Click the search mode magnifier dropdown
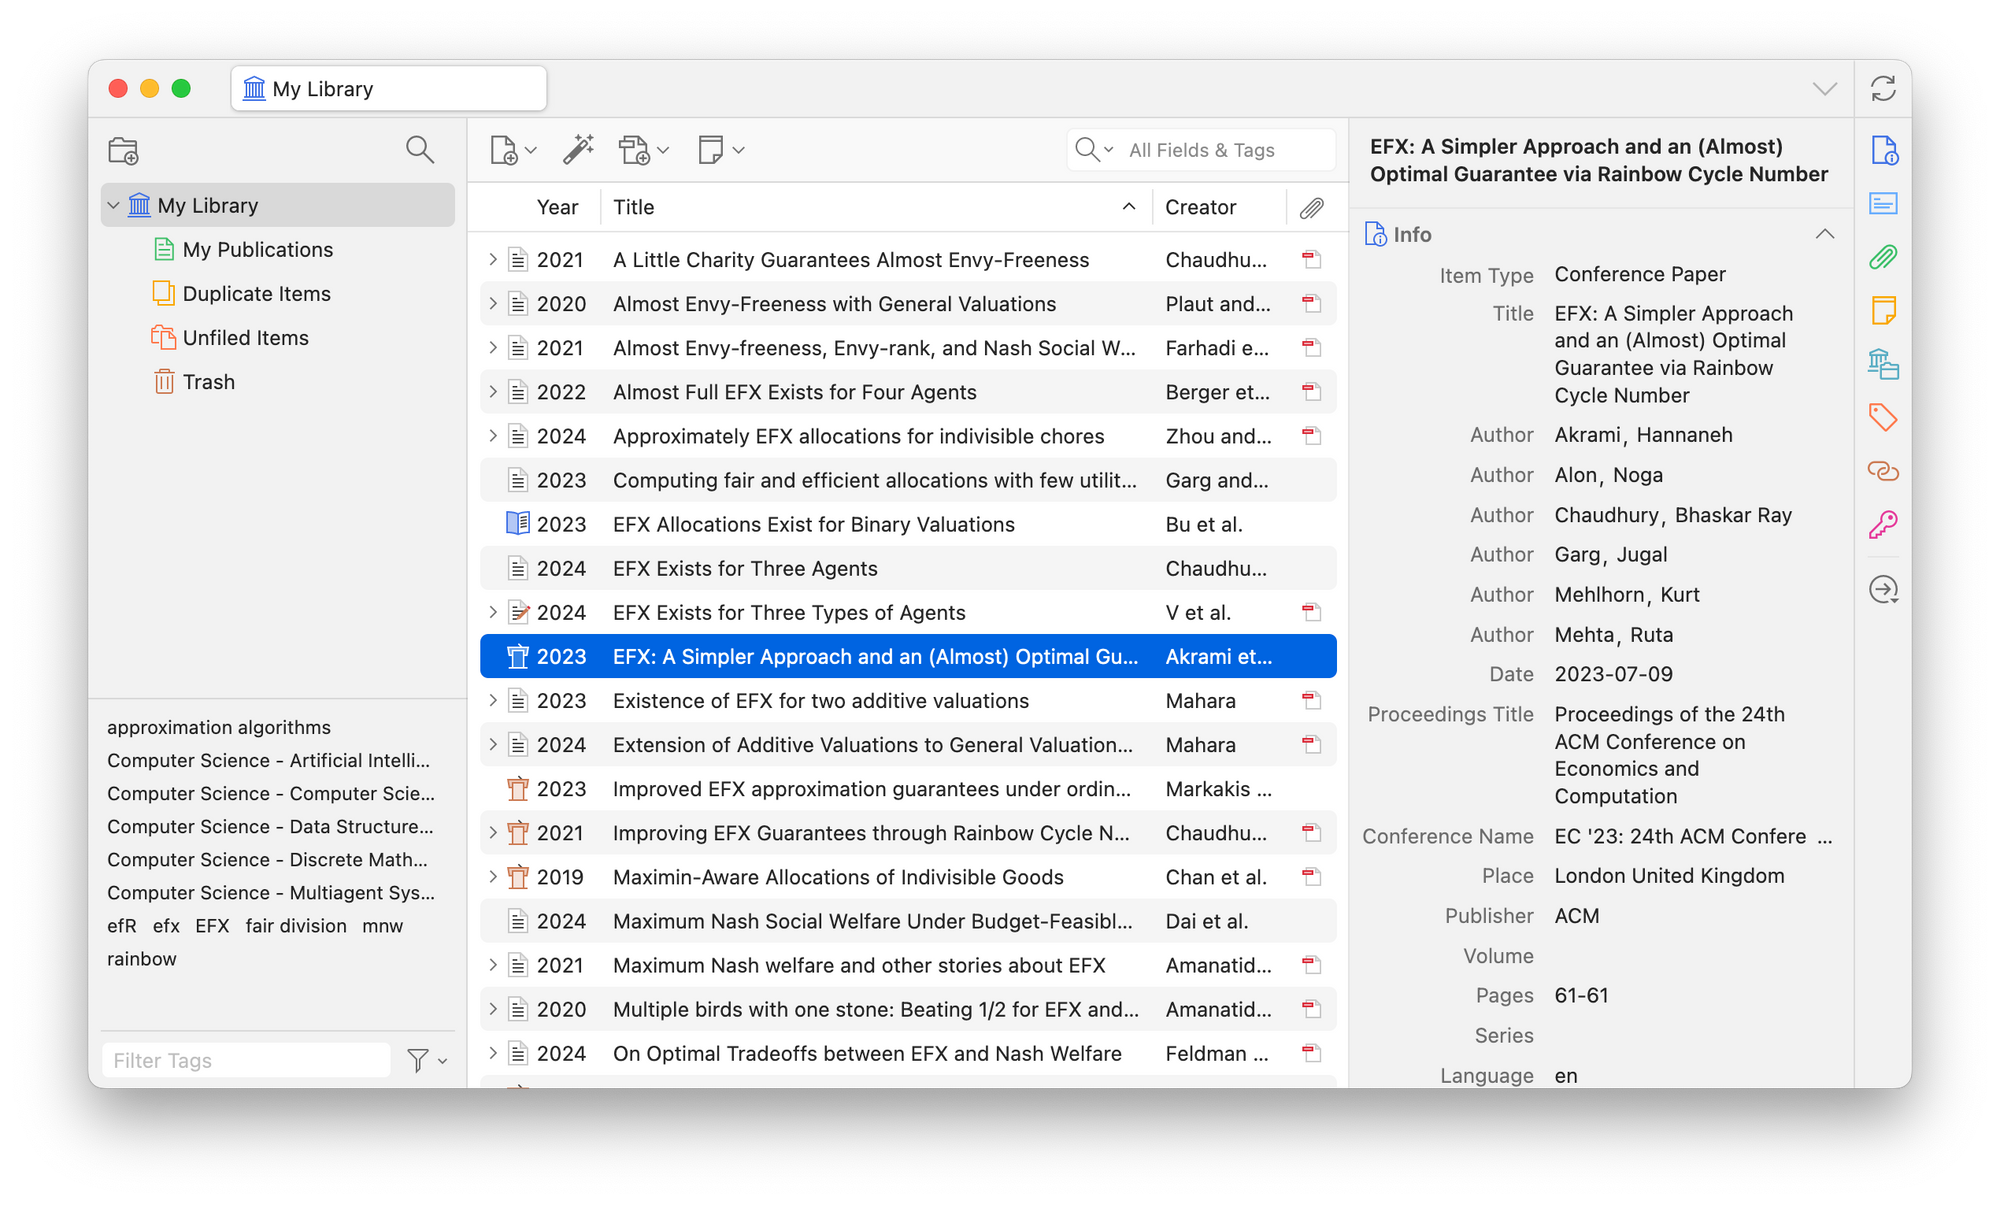The width and height of the screenshot is (2000, 1205). click(1094, 150)
